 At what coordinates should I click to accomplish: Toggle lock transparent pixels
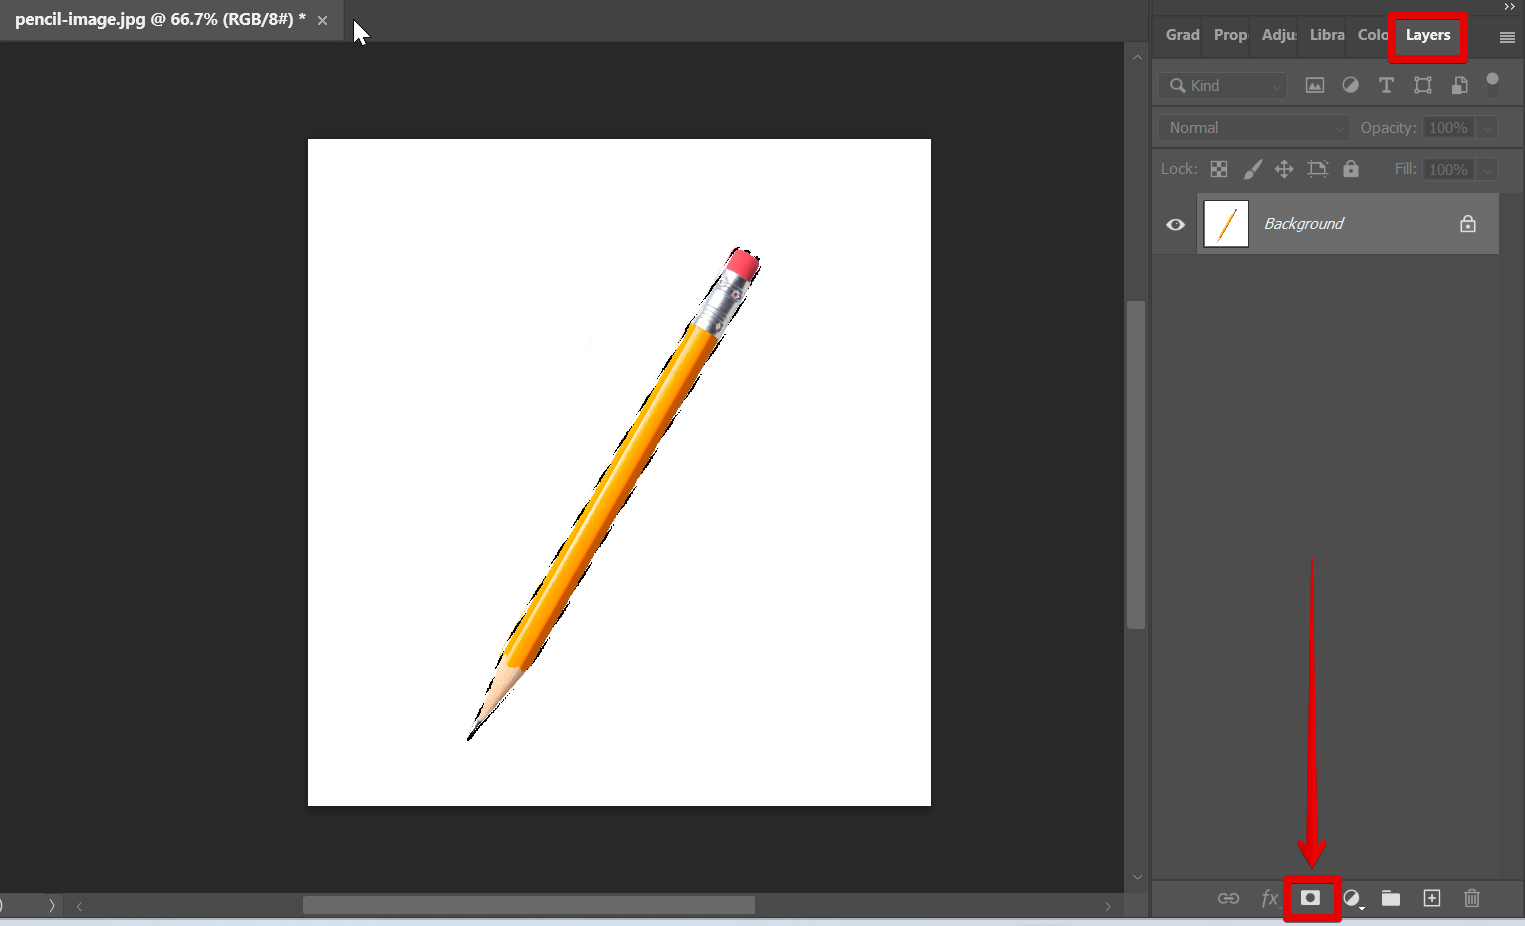pyautogui.click(x=1219, y=169)
